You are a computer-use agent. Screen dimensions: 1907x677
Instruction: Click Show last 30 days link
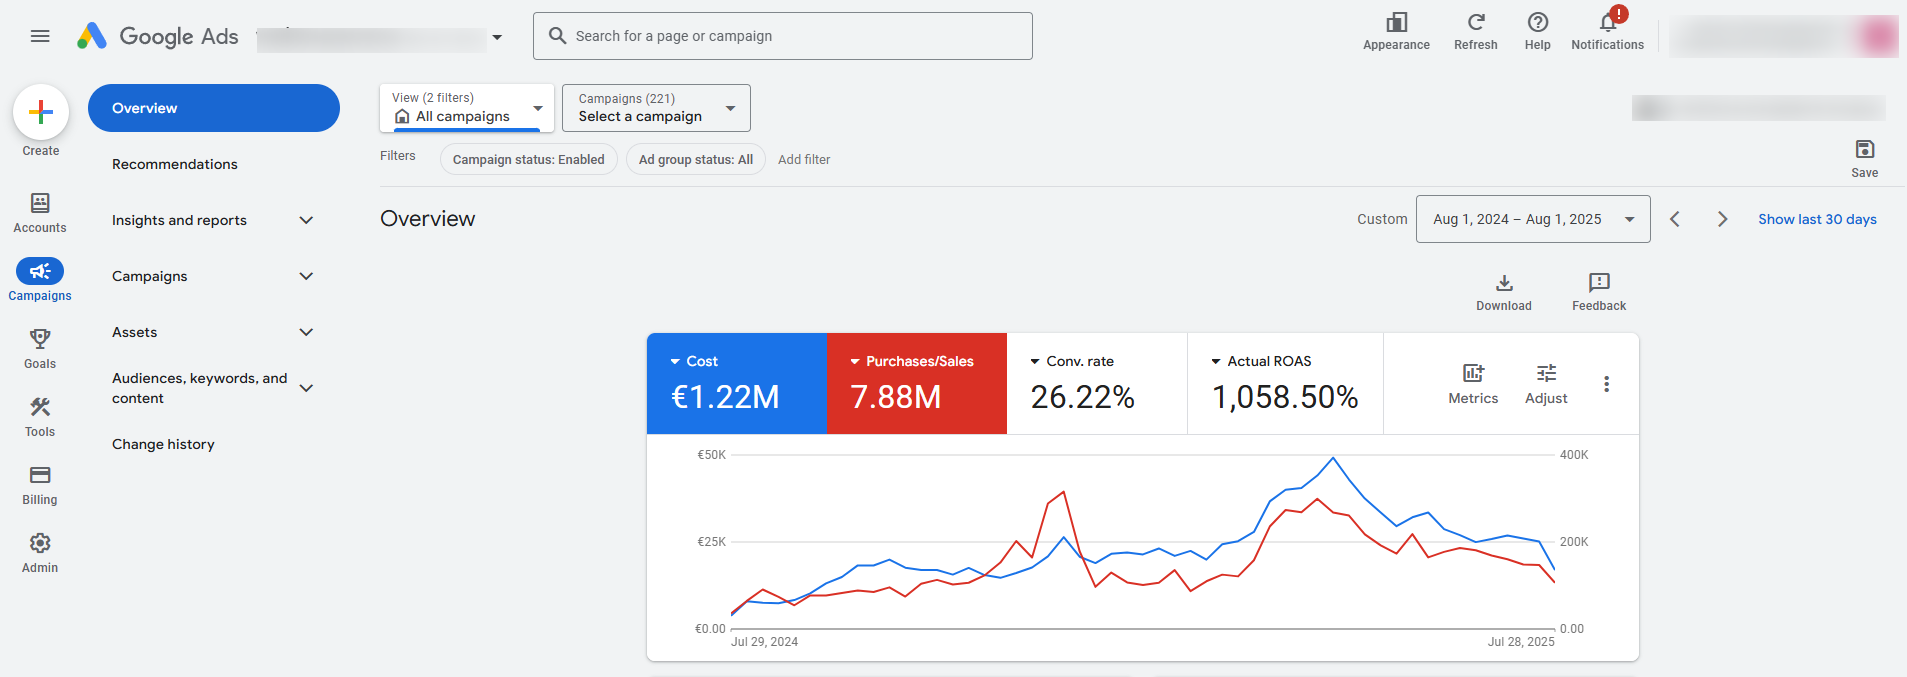(x=1817, y=219)
